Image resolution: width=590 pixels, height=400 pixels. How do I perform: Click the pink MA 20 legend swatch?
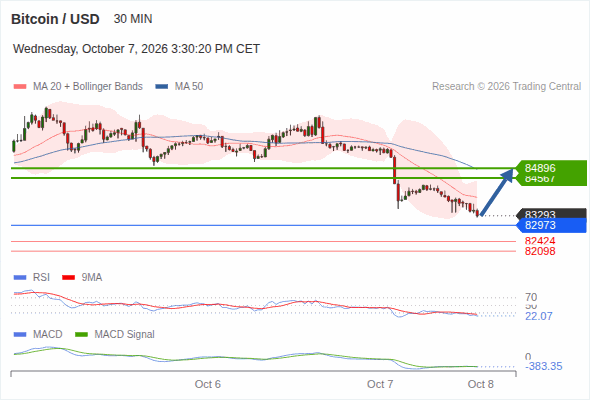tap(20, 87)
